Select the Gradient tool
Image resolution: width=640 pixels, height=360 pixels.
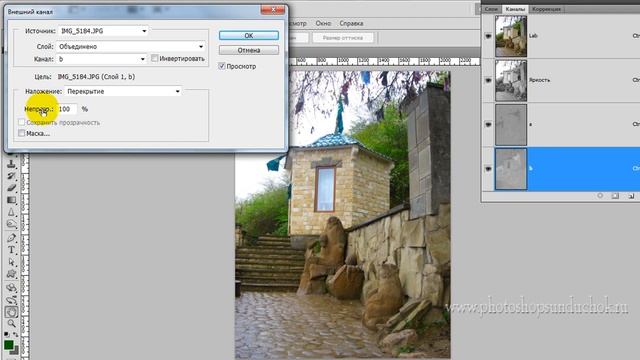tap(11, 200)
